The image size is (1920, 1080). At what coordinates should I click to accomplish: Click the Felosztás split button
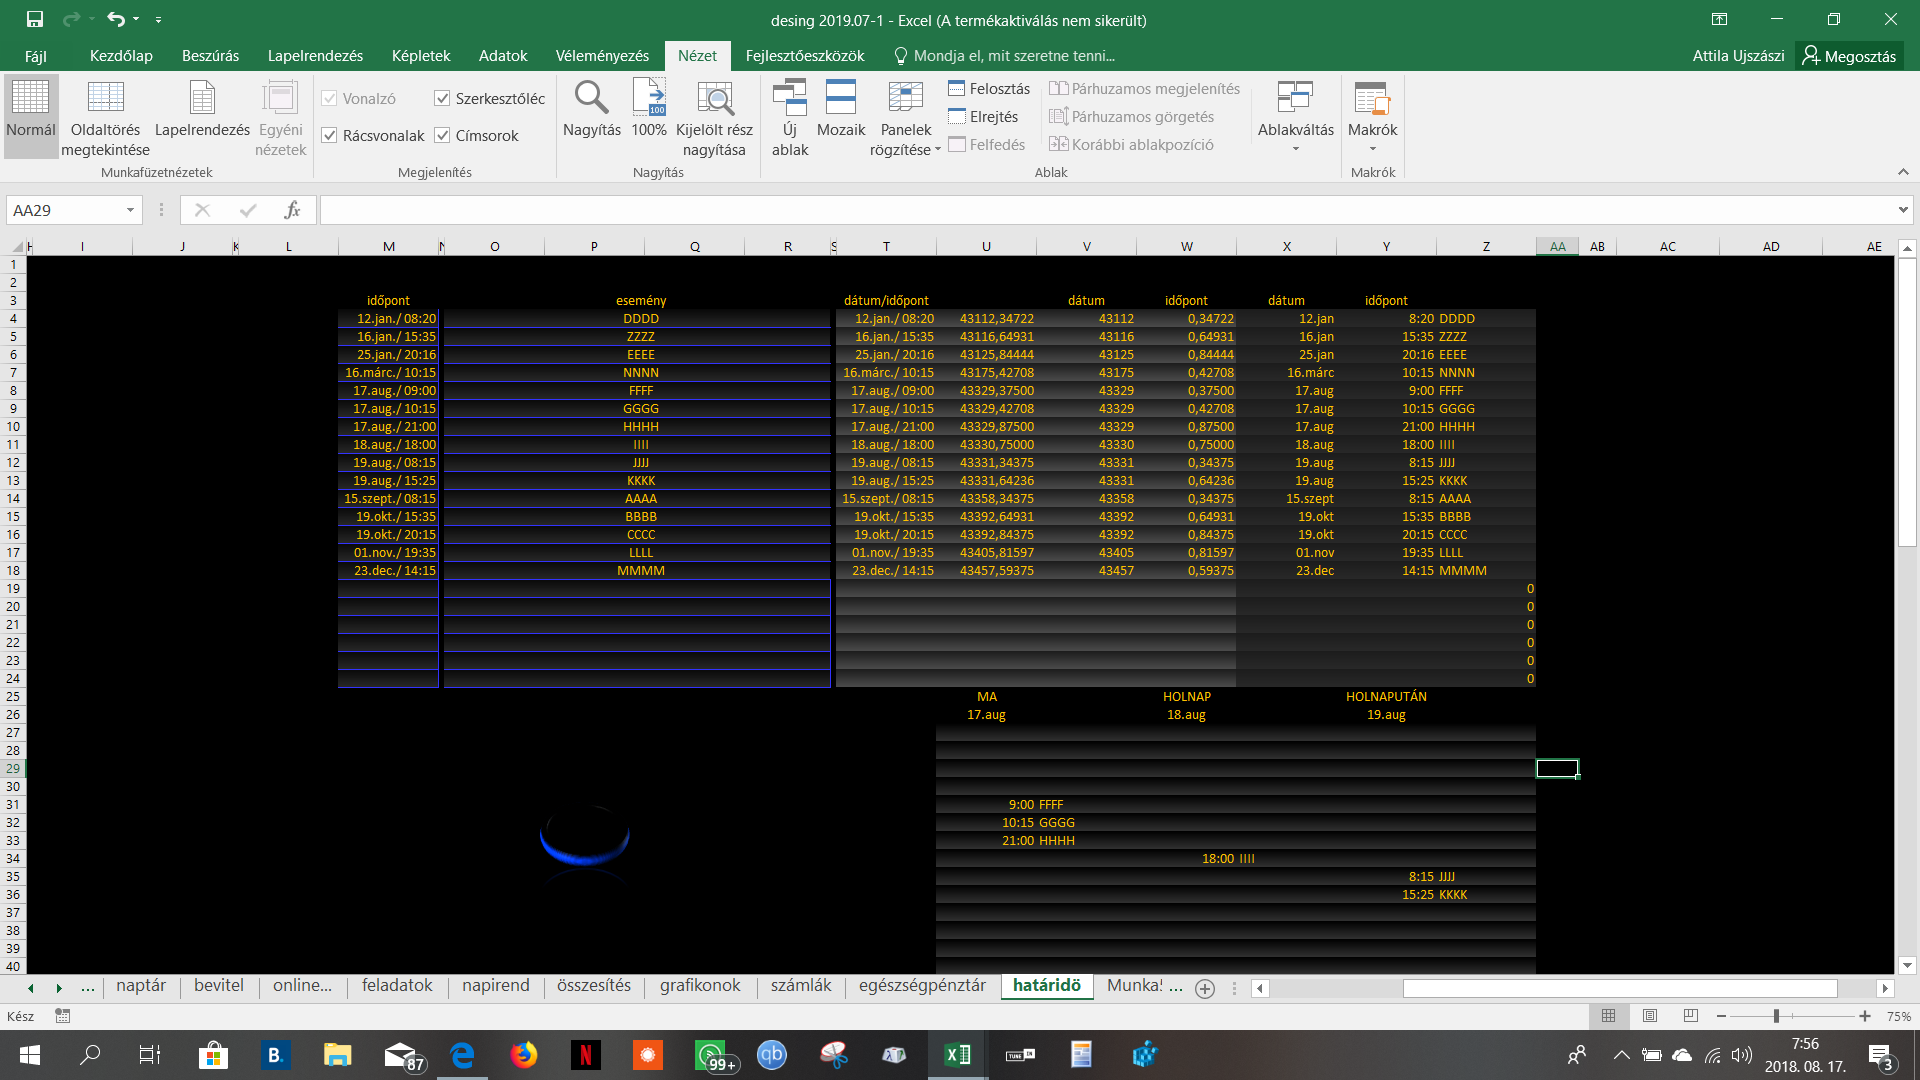click(x=988, y=89)
